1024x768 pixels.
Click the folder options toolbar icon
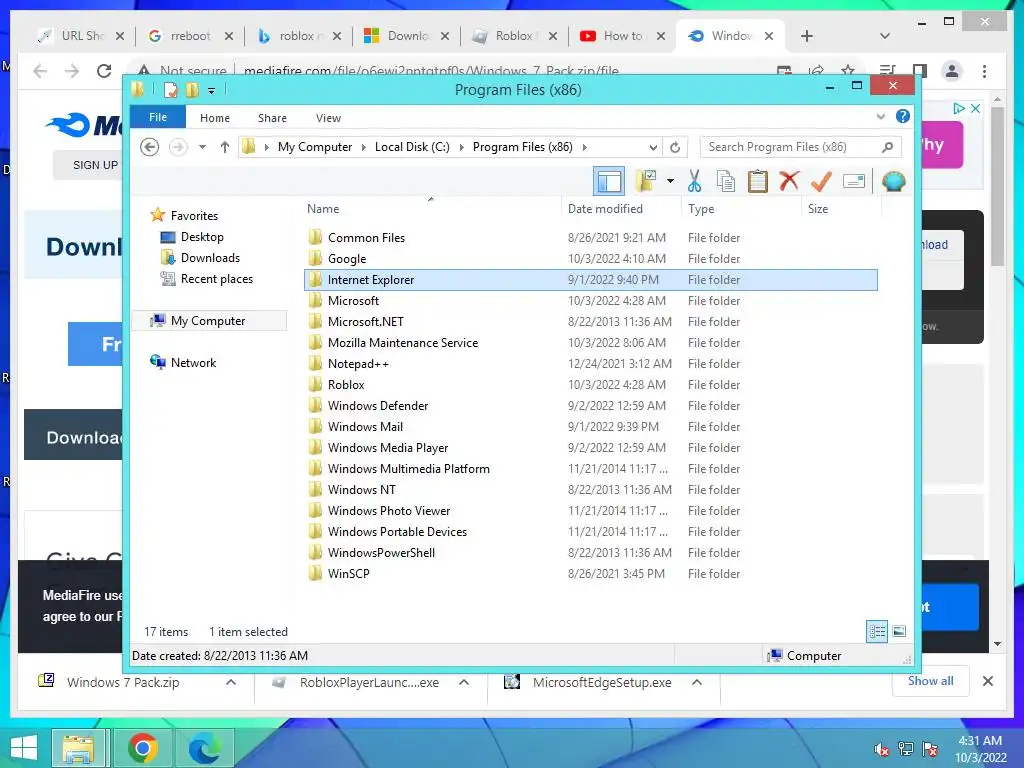click(x=646, y=181)
